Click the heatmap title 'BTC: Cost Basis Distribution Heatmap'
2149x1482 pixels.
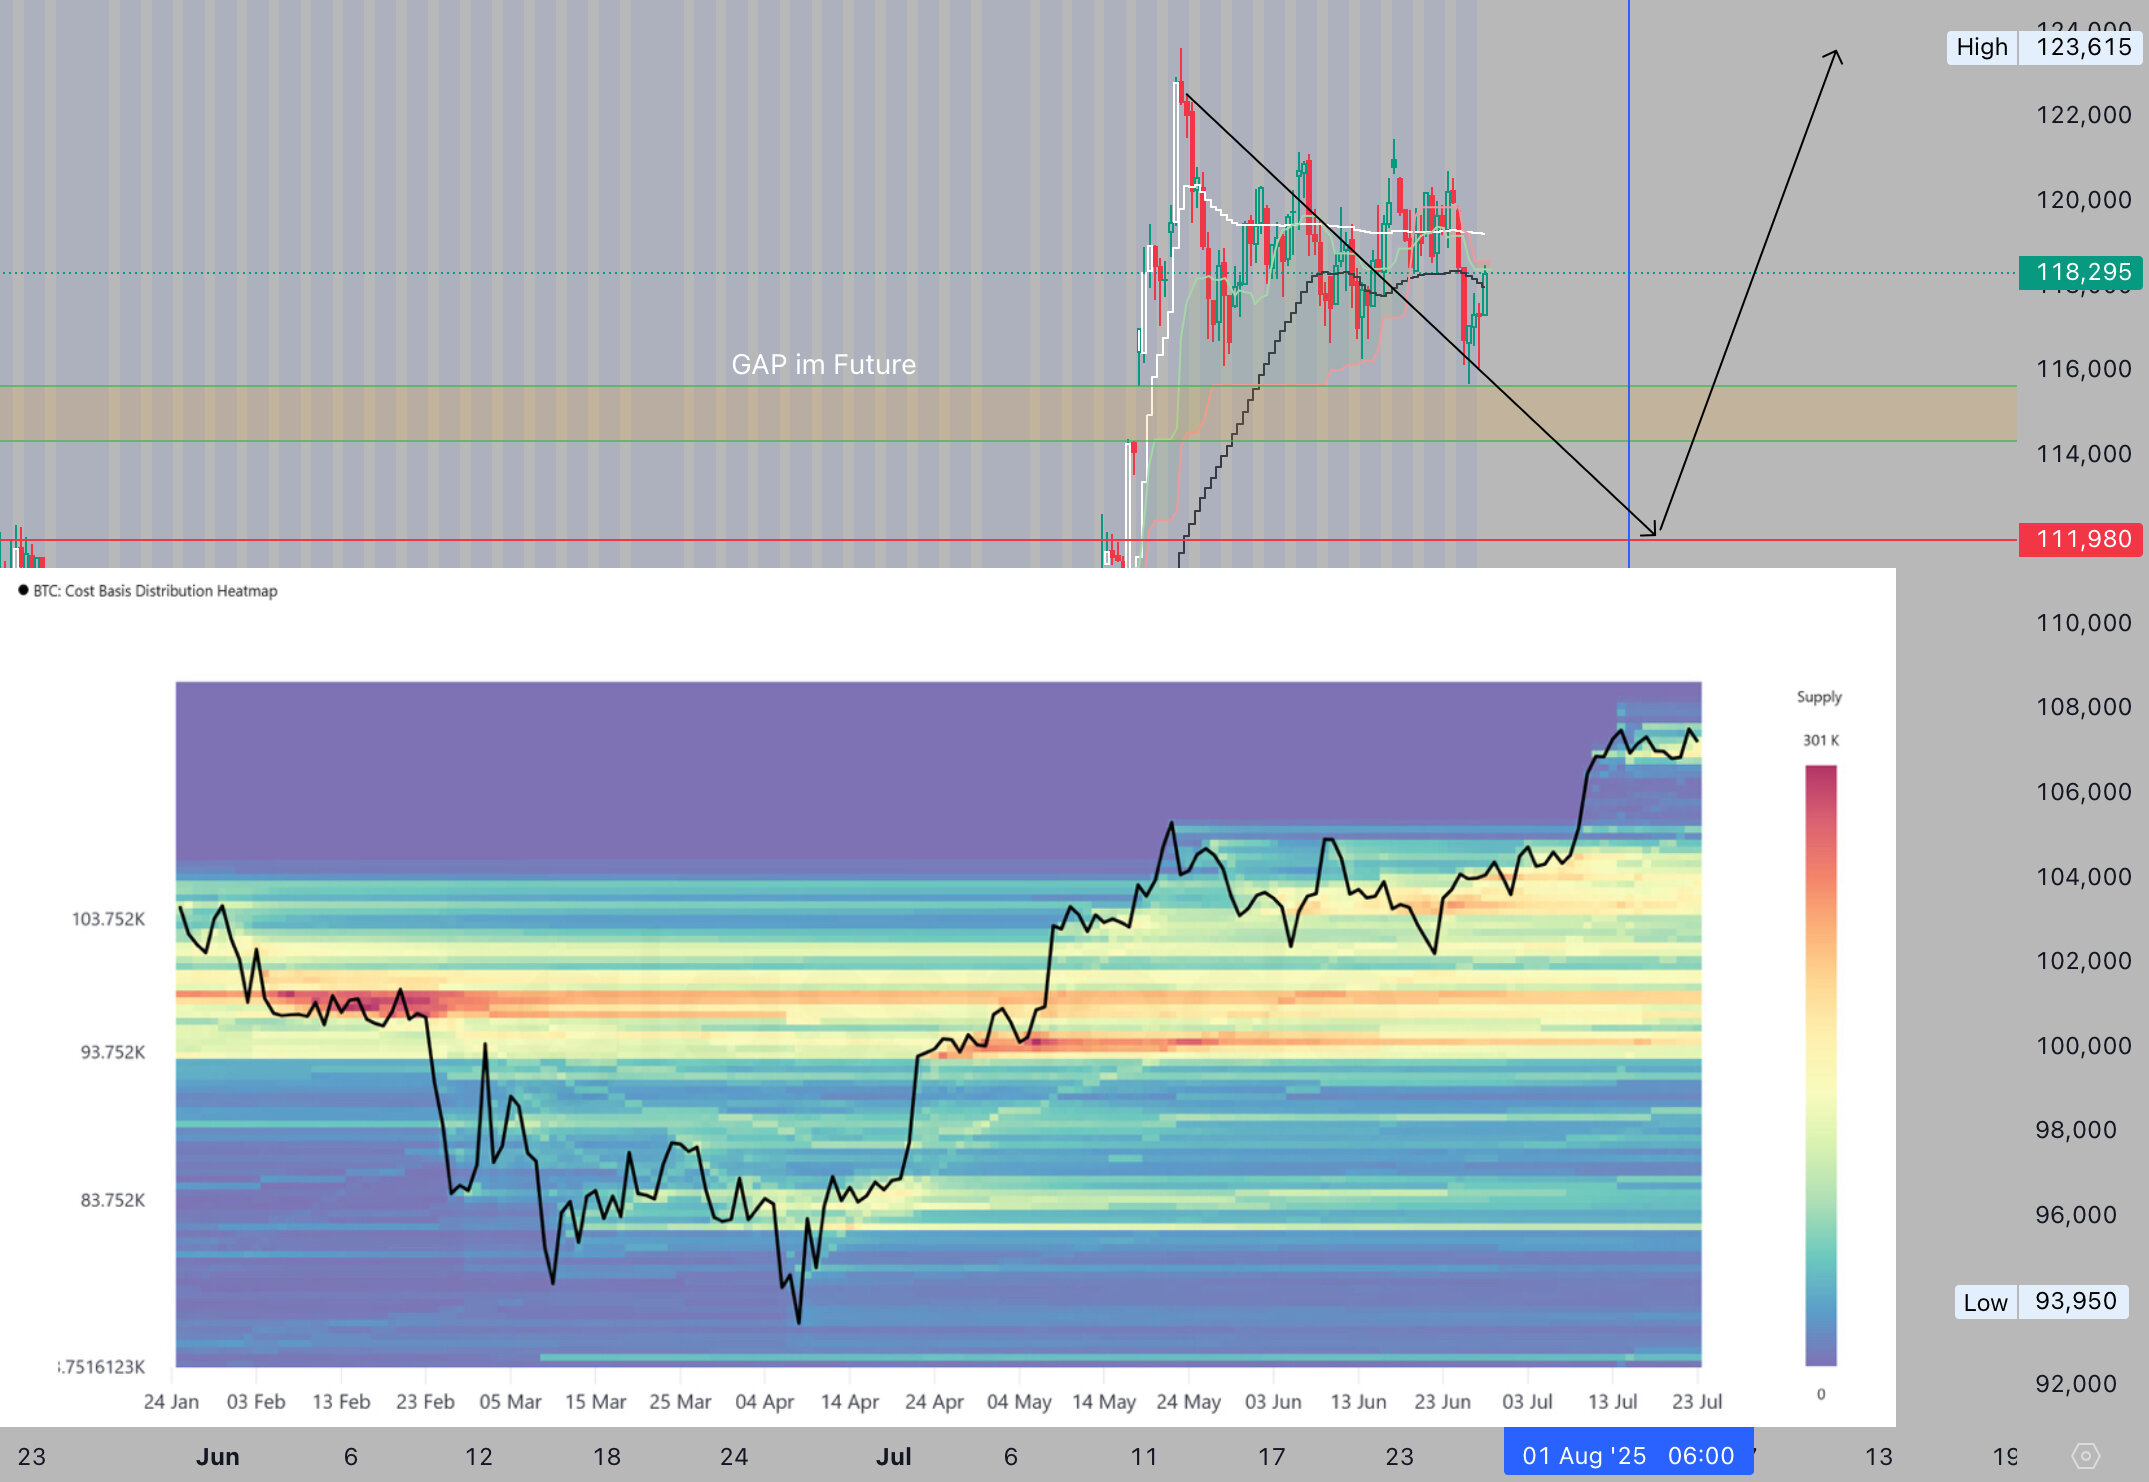coord(155,591)
